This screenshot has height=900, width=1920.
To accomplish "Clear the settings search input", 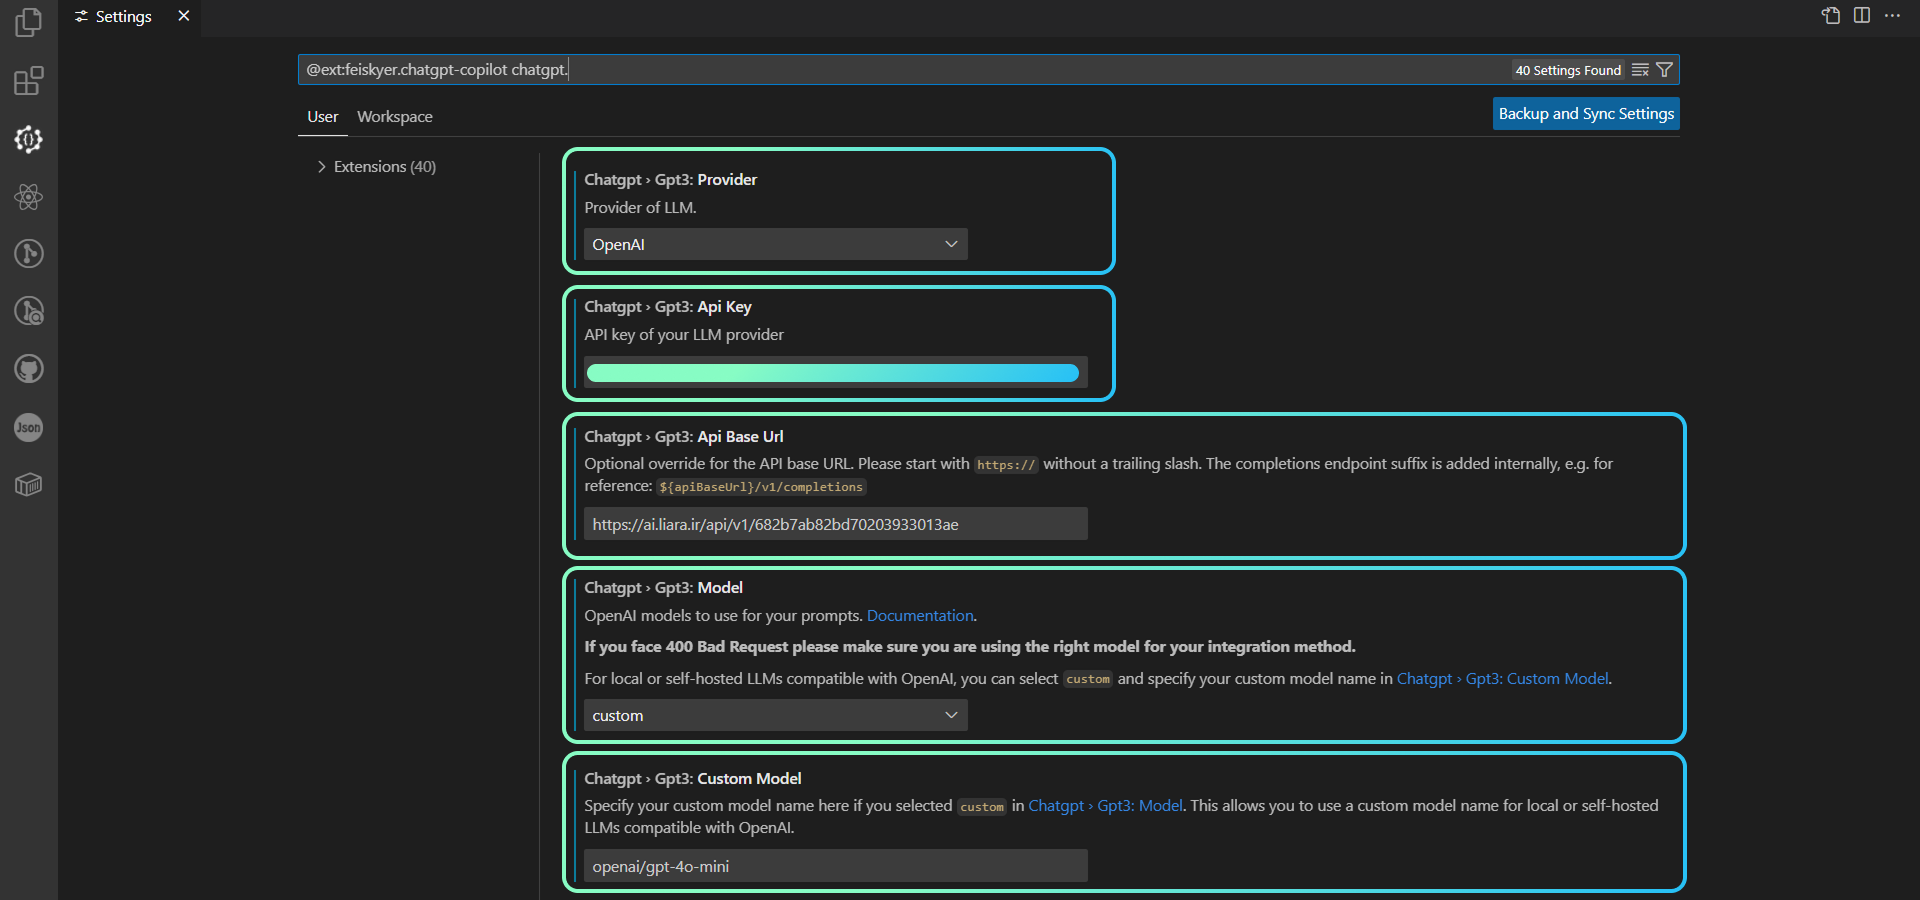I will 1640,70.
